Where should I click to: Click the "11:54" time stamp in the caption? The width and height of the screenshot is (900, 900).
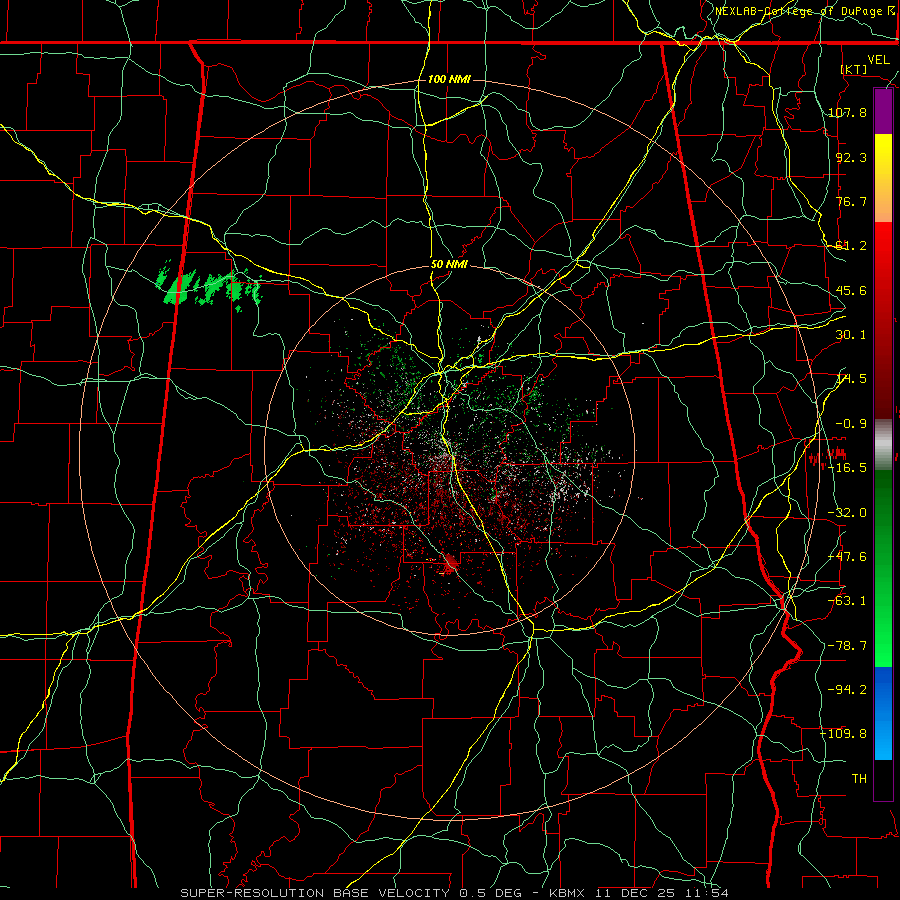click(x=708, y=893)
